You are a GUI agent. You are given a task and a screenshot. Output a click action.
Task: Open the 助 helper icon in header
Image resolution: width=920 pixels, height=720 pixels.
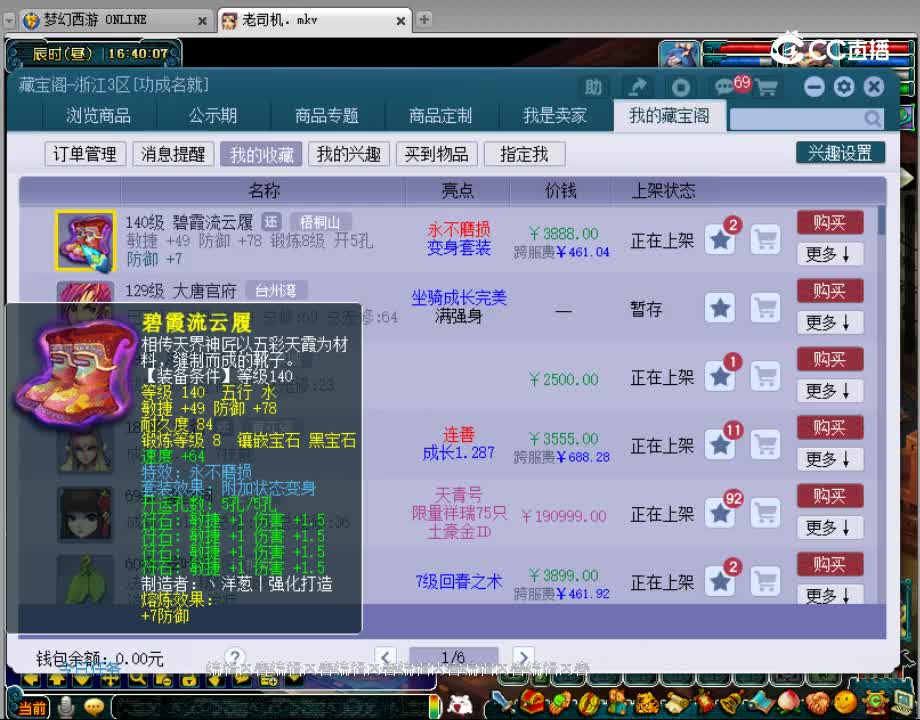click(593, 87)
